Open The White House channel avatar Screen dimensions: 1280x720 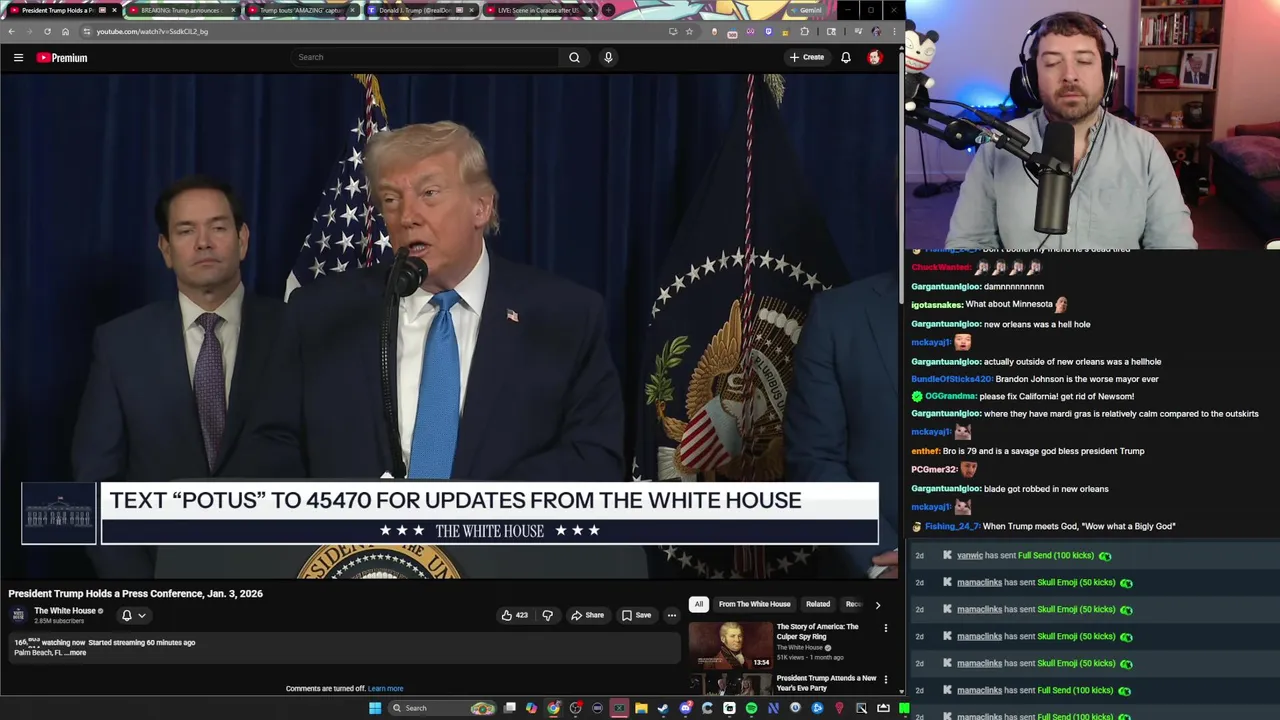point(18,615)
